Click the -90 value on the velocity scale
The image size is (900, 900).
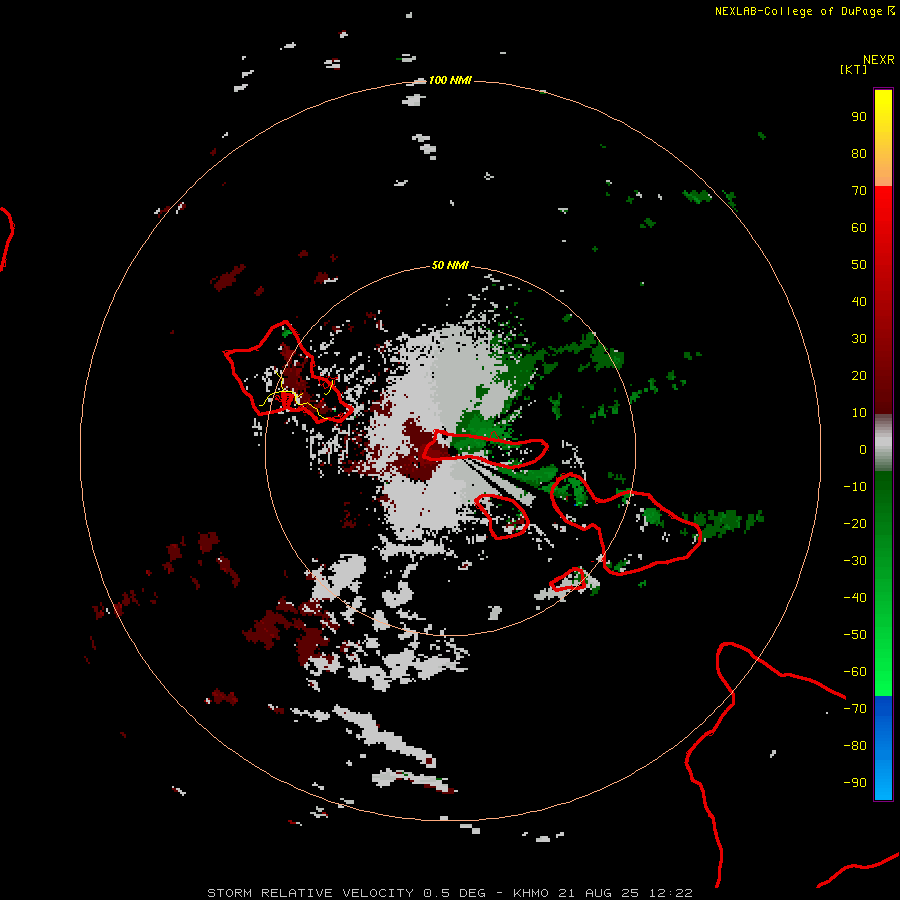coord(855,783)
